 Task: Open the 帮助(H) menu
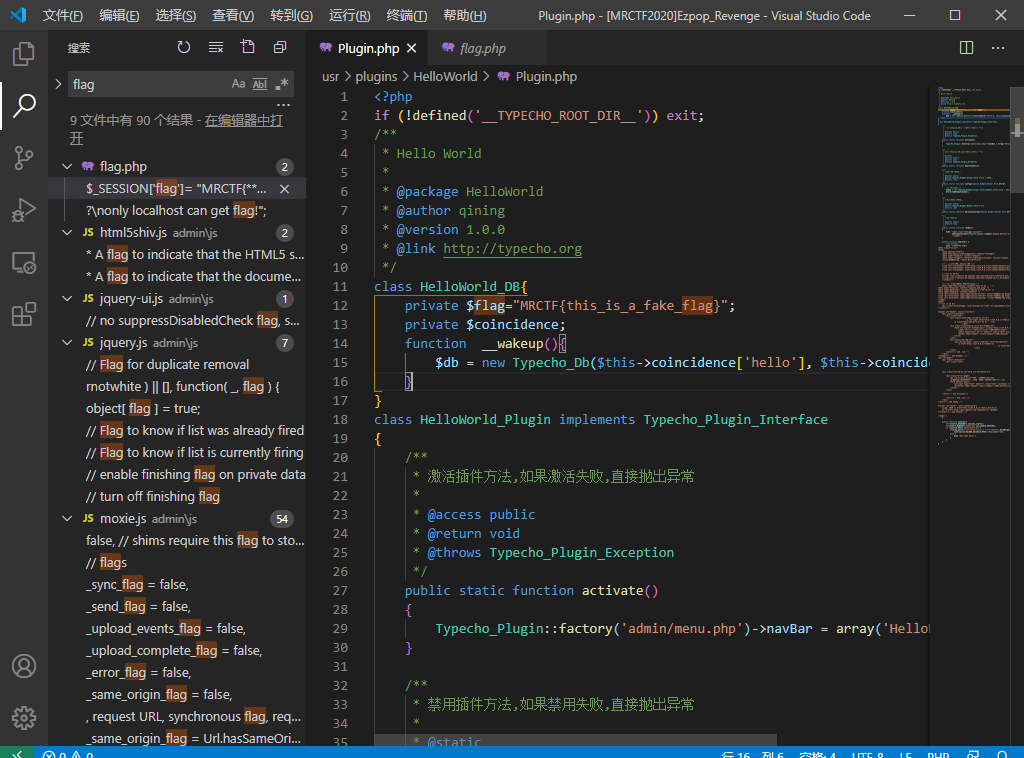pos(464,15)
